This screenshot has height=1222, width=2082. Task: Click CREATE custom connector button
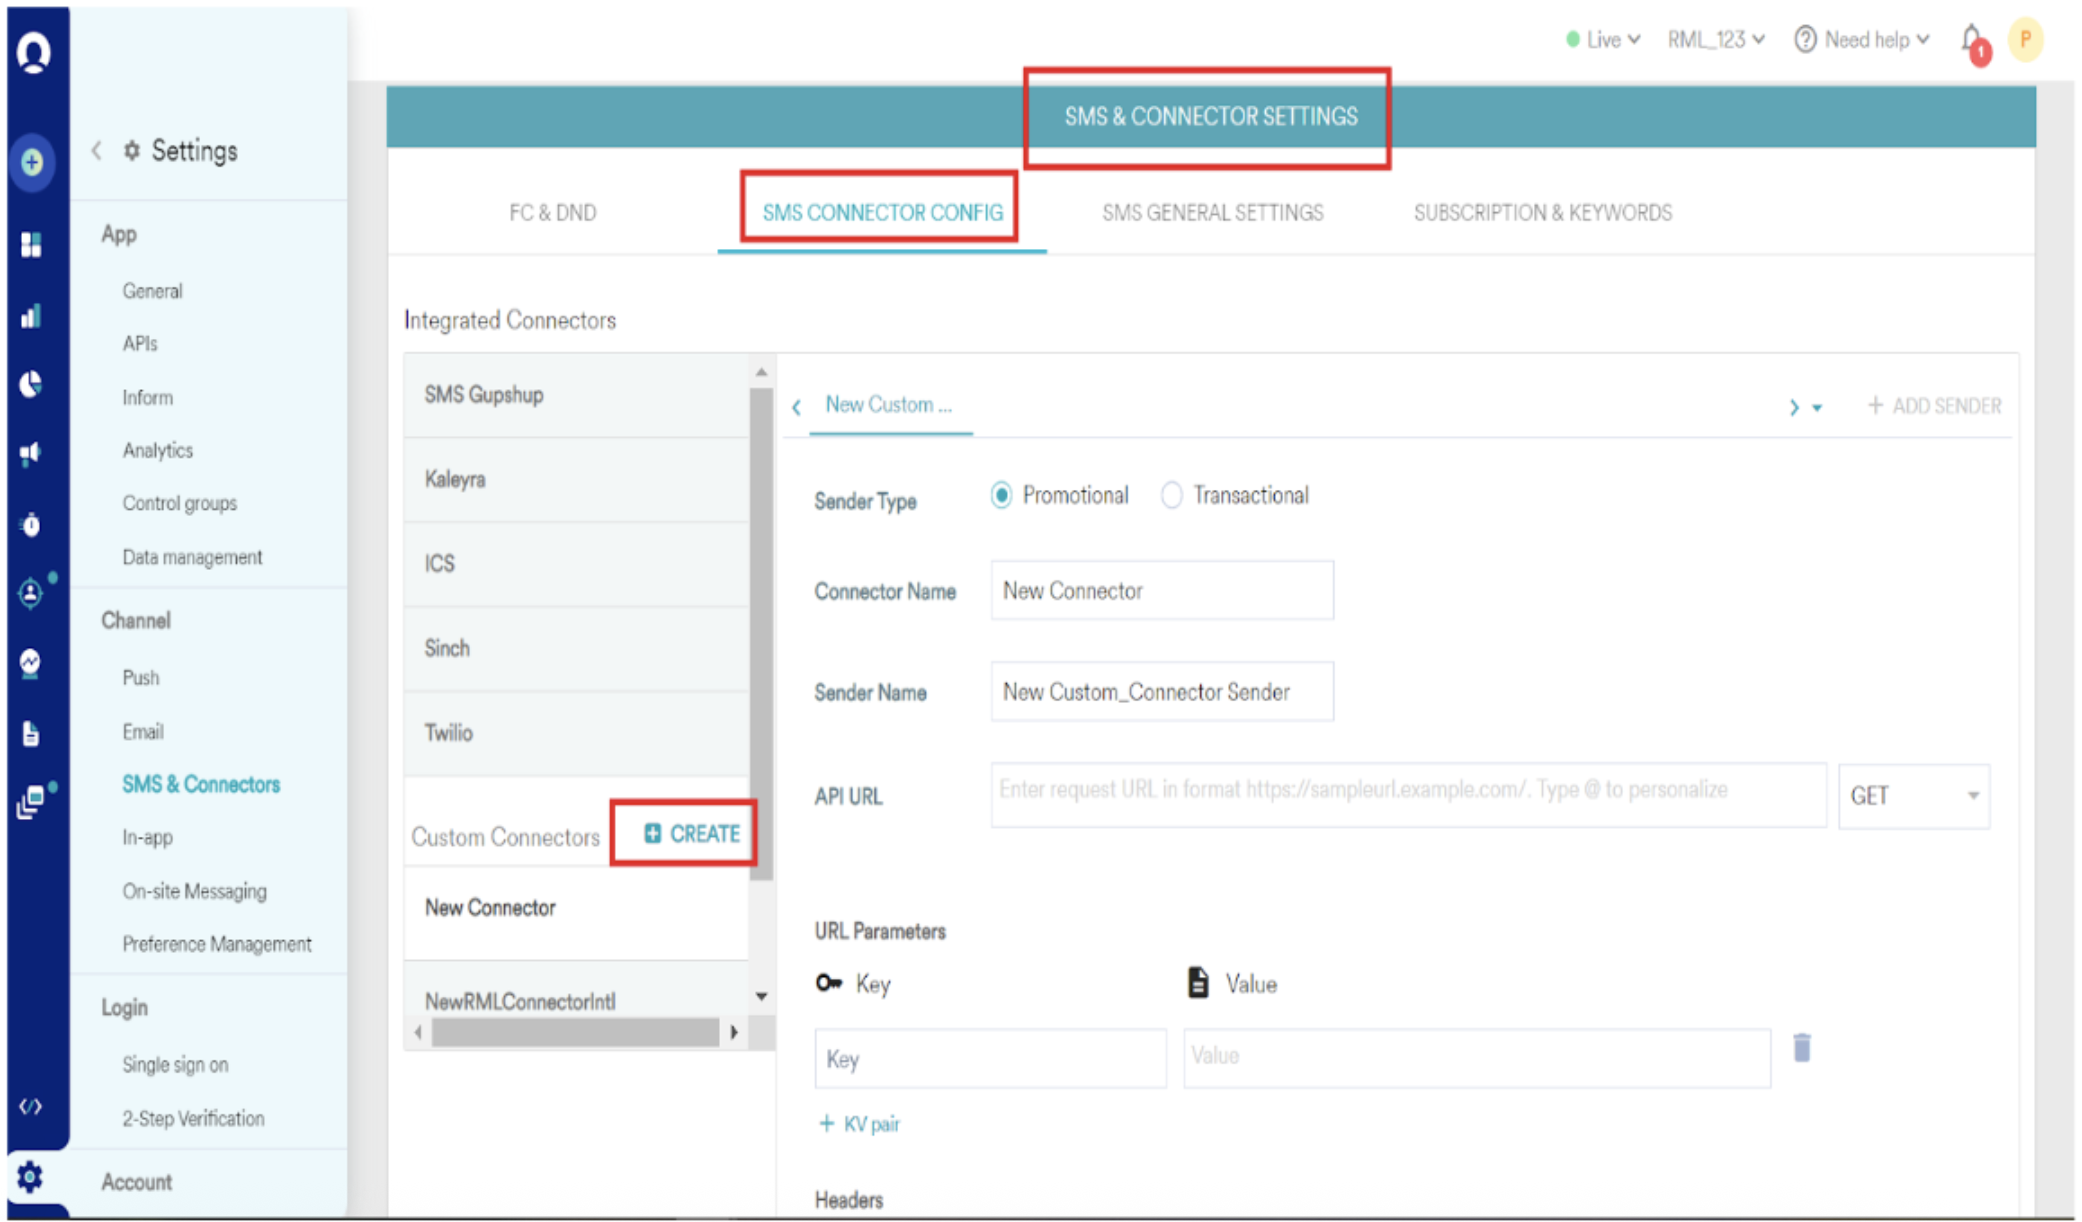tap(692, 833)
